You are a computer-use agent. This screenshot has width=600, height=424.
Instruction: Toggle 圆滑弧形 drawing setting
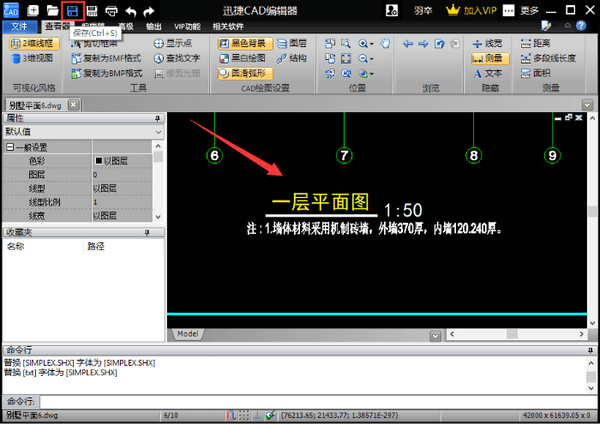click(x=245, y=73)
